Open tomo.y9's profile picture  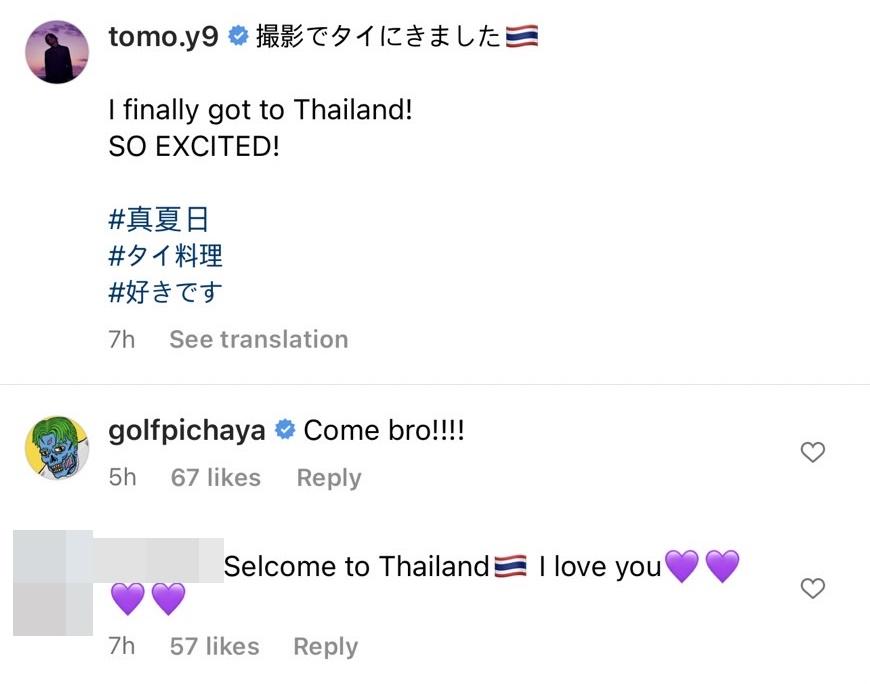coord(57,52)
